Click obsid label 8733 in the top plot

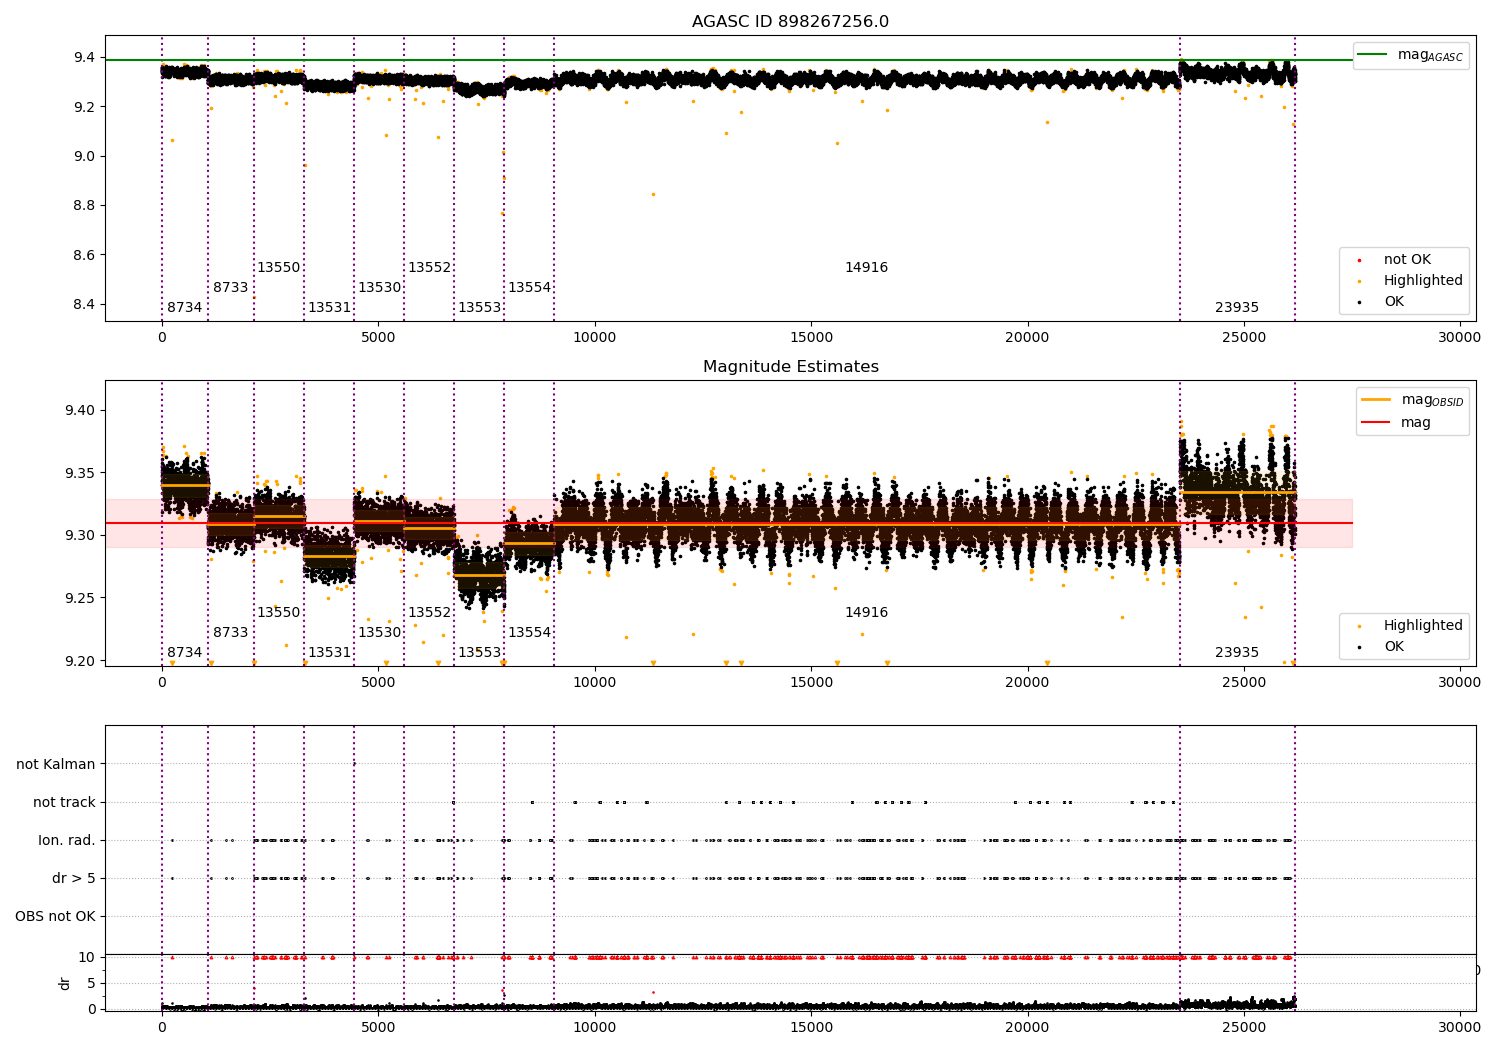point(230,288)
